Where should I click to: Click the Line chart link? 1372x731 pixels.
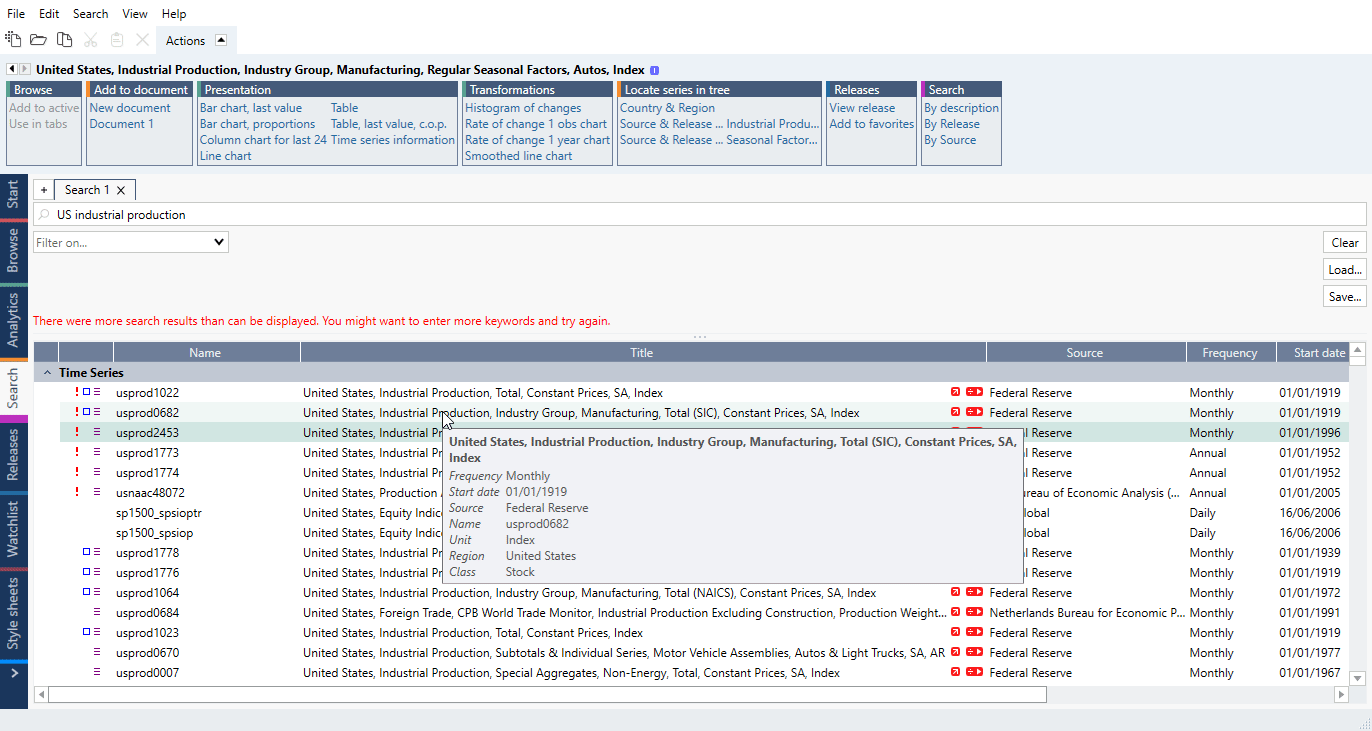[x=226, y=156]
